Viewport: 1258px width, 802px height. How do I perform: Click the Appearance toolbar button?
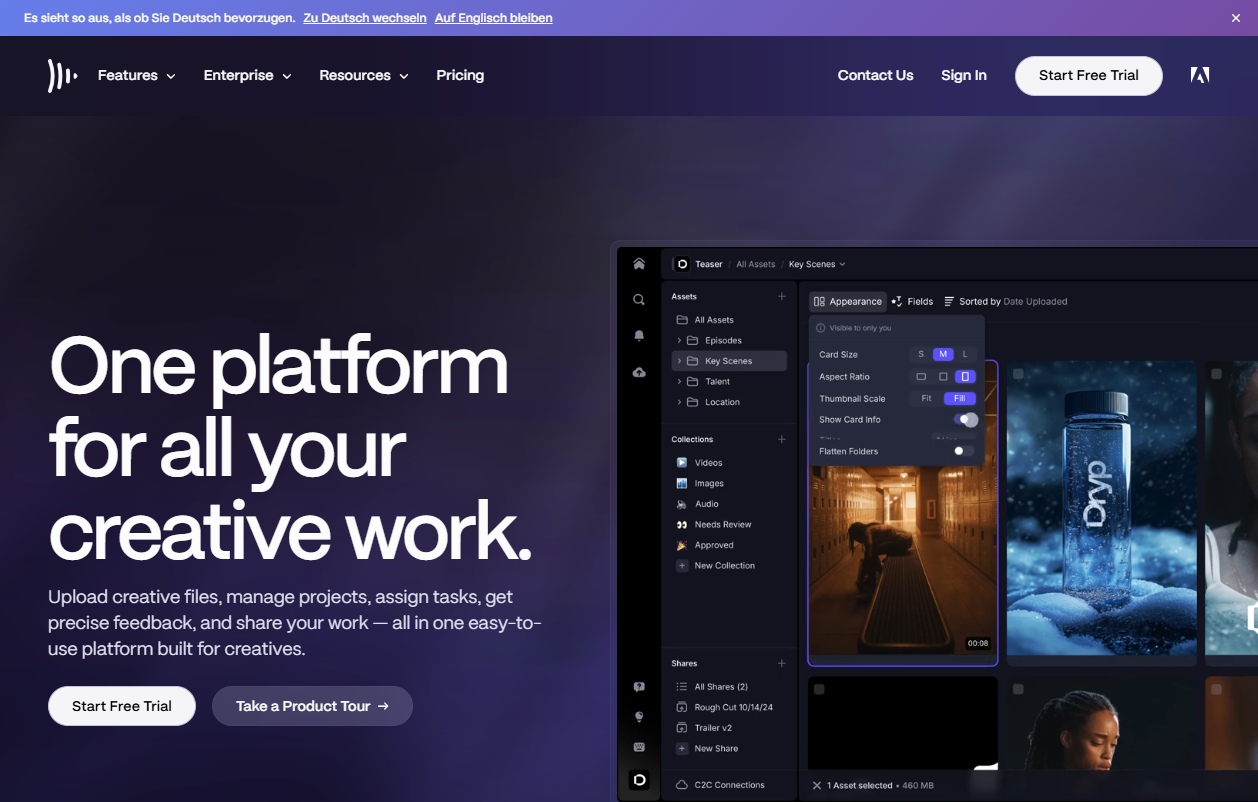click(x=848, y=301)
